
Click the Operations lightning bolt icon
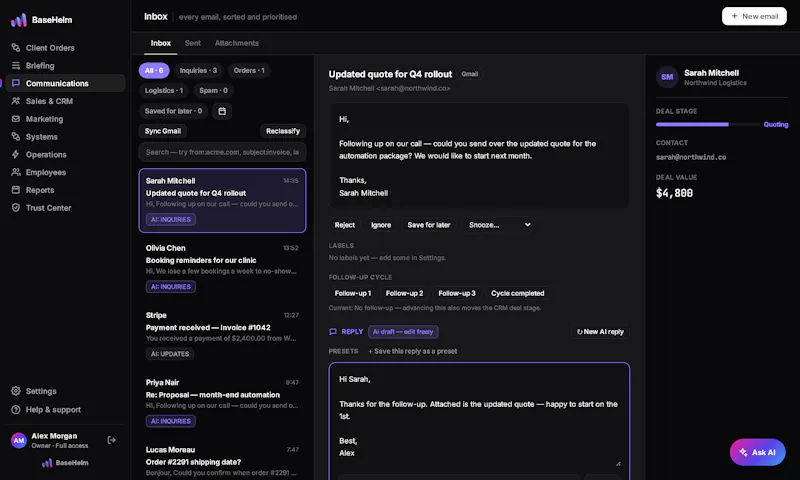tap(16, 154)
